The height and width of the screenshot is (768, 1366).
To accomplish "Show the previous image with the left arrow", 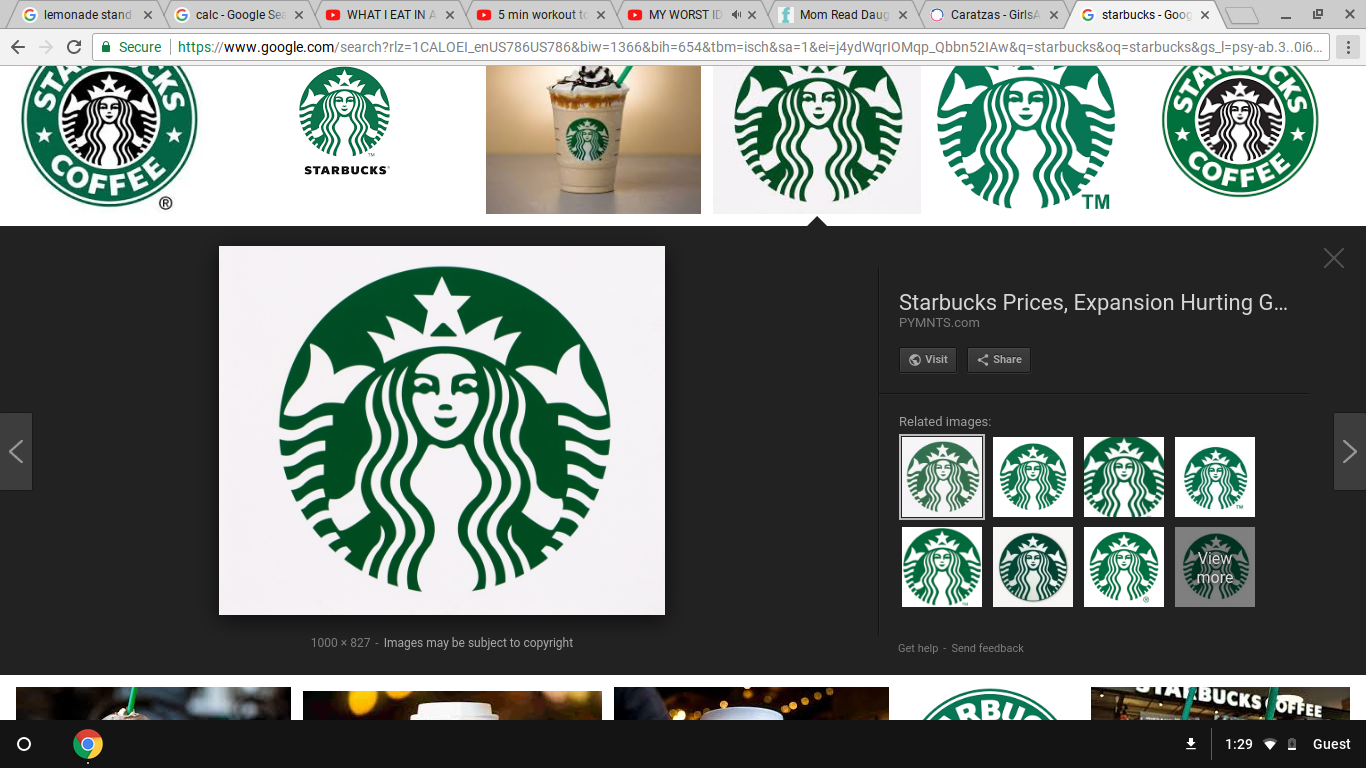I will [x=16, y=451].
